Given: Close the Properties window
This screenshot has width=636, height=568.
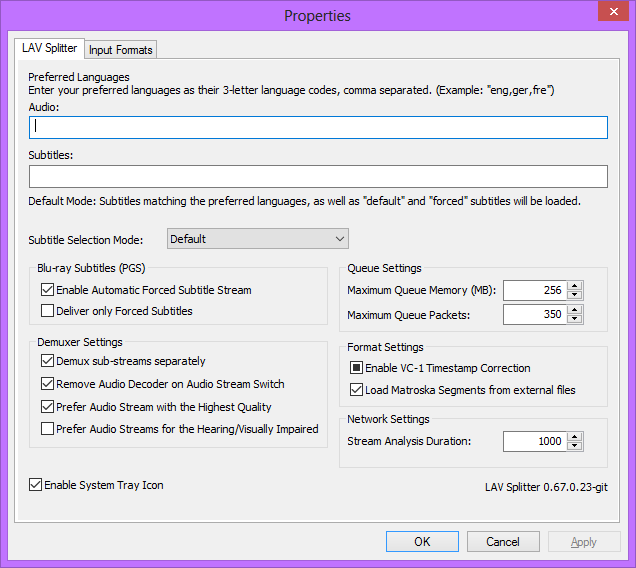Looking at the screenshot, I should click(x=614, y=11).
